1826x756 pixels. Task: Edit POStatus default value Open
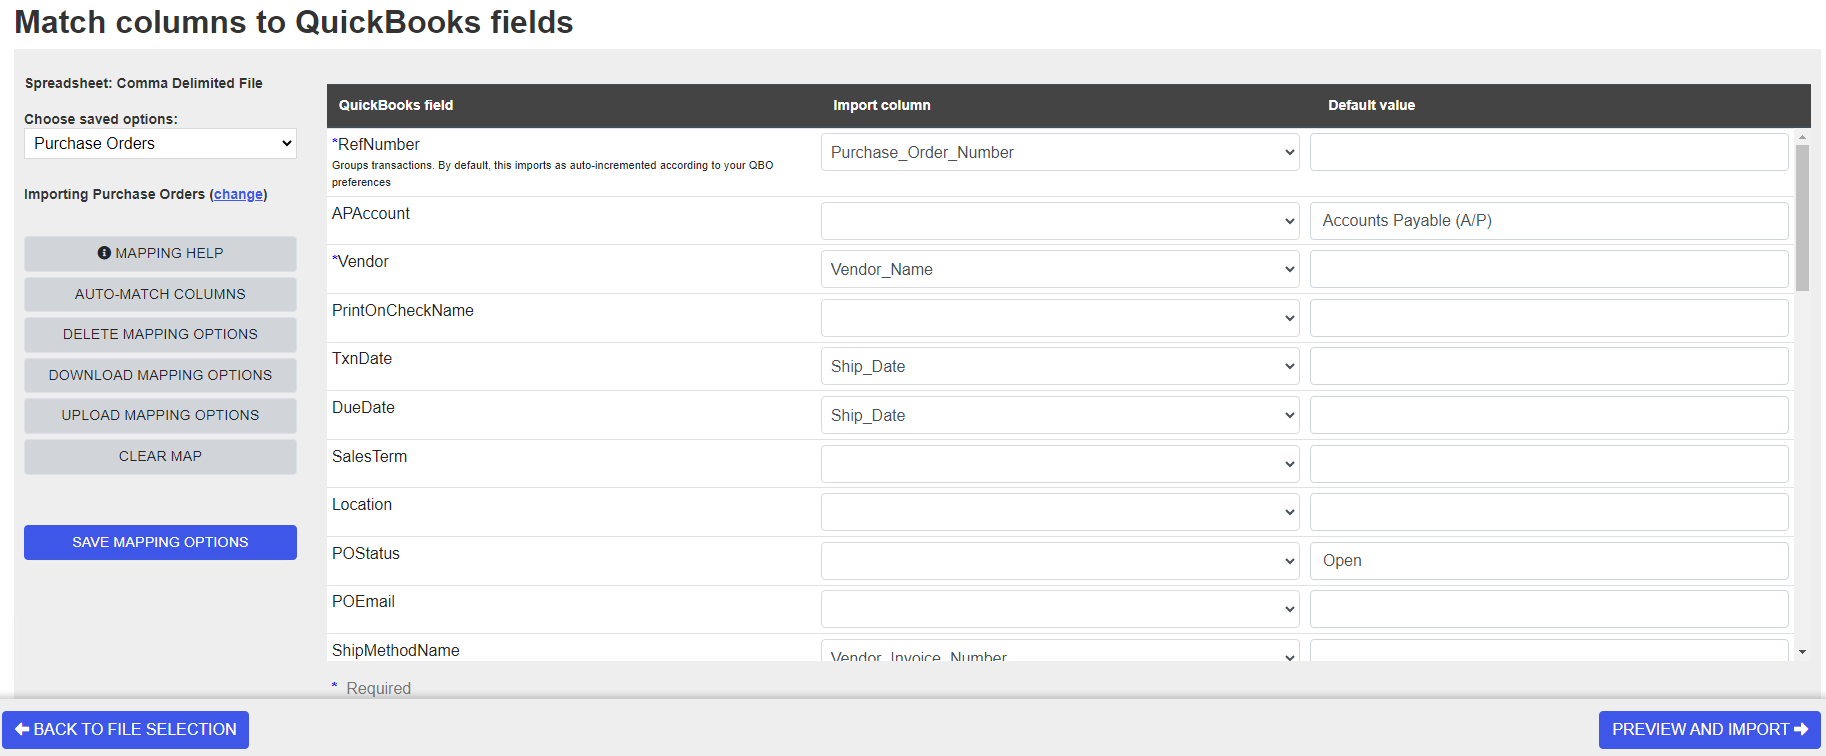click(1549, 561)
